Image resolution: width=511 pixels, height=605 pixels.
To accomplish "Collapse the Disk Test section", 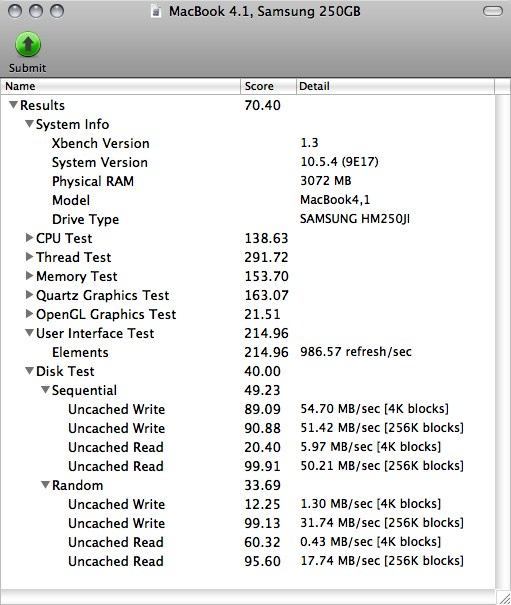I will tap(29, 370).
